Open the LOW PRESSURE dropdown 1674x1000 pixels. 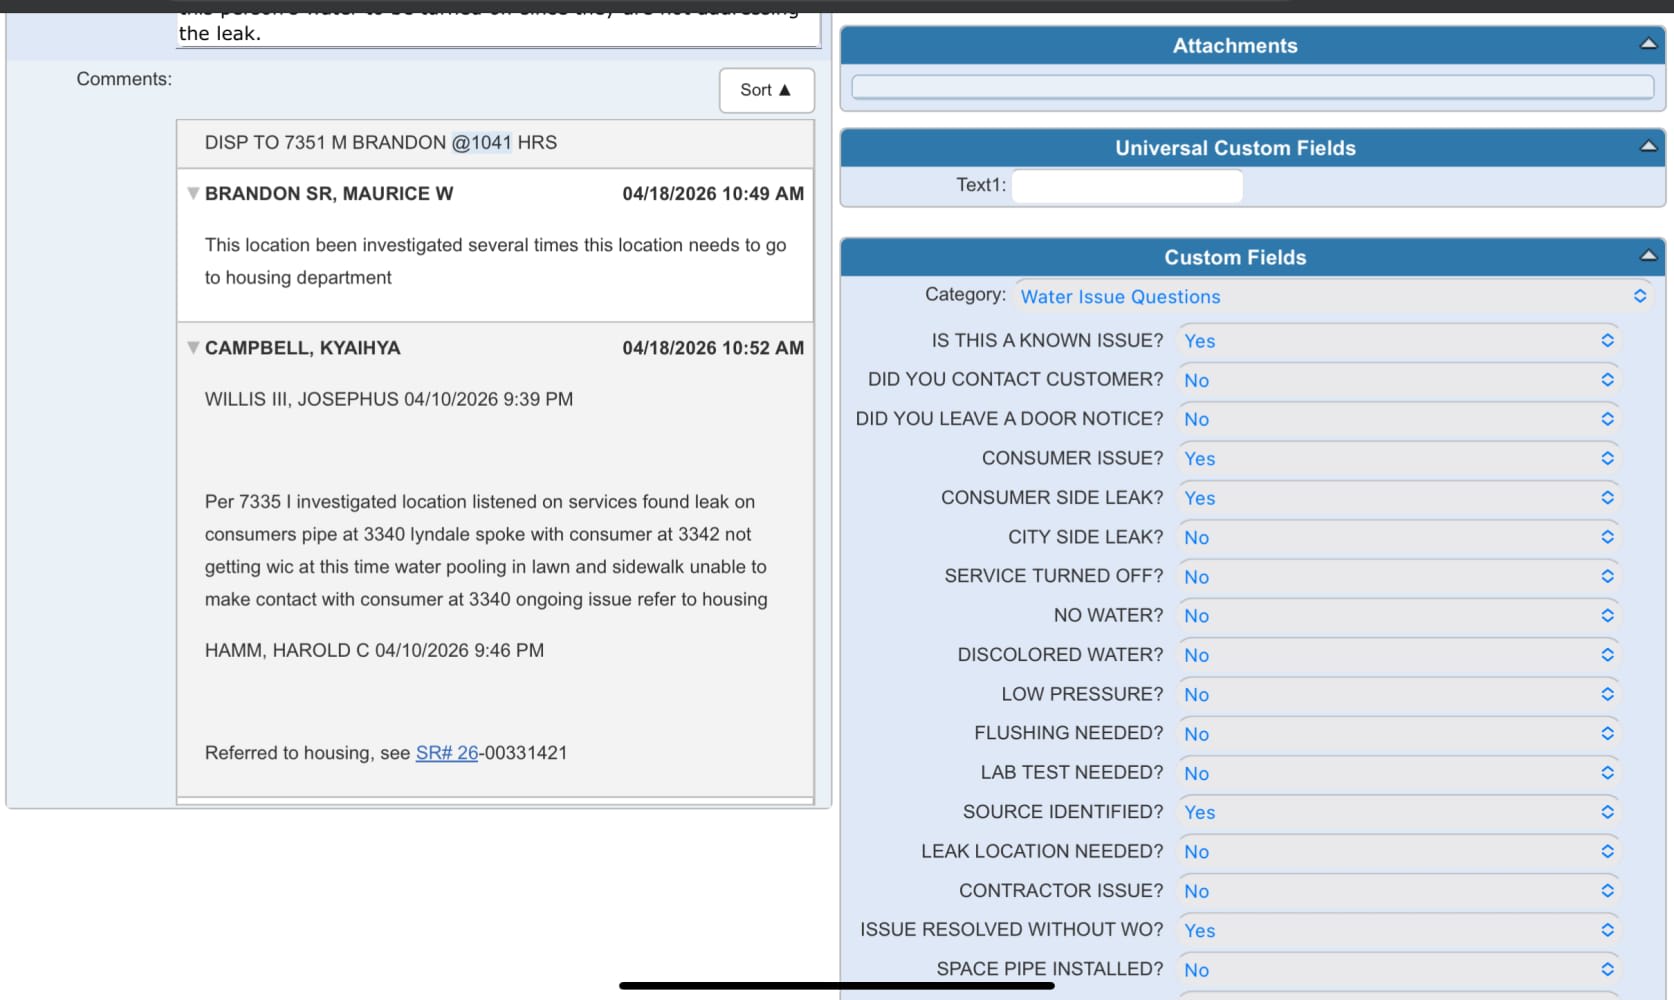coord(1398,694)
